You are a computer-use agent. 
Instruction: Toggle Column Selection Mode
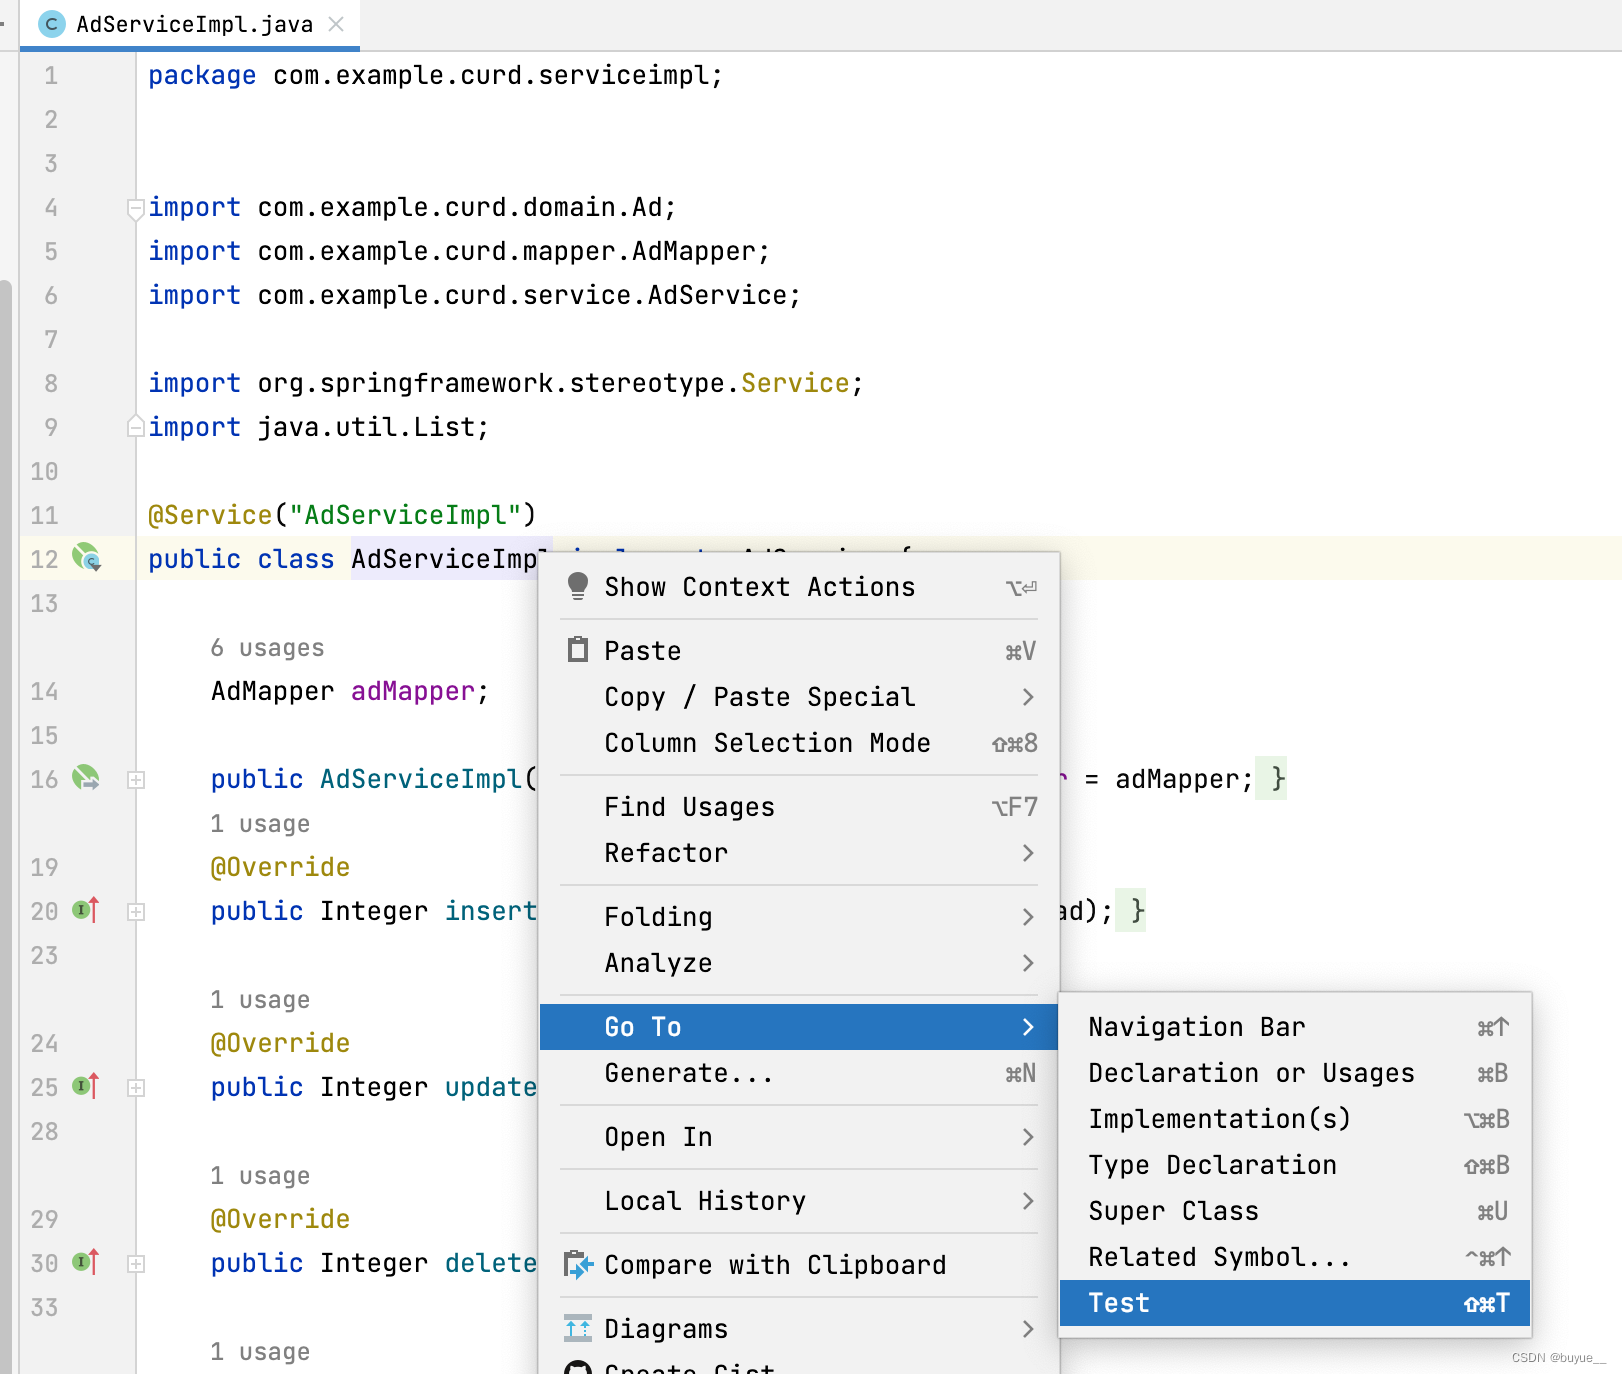799,743
